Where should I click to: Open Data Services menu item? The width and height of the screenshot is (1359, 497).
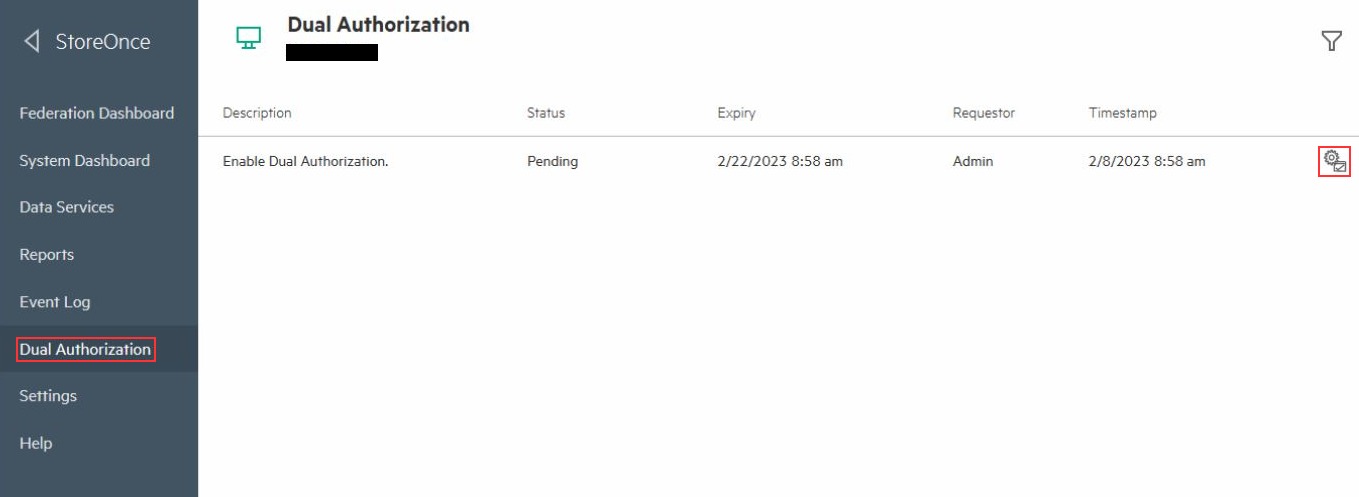point(67,207)
